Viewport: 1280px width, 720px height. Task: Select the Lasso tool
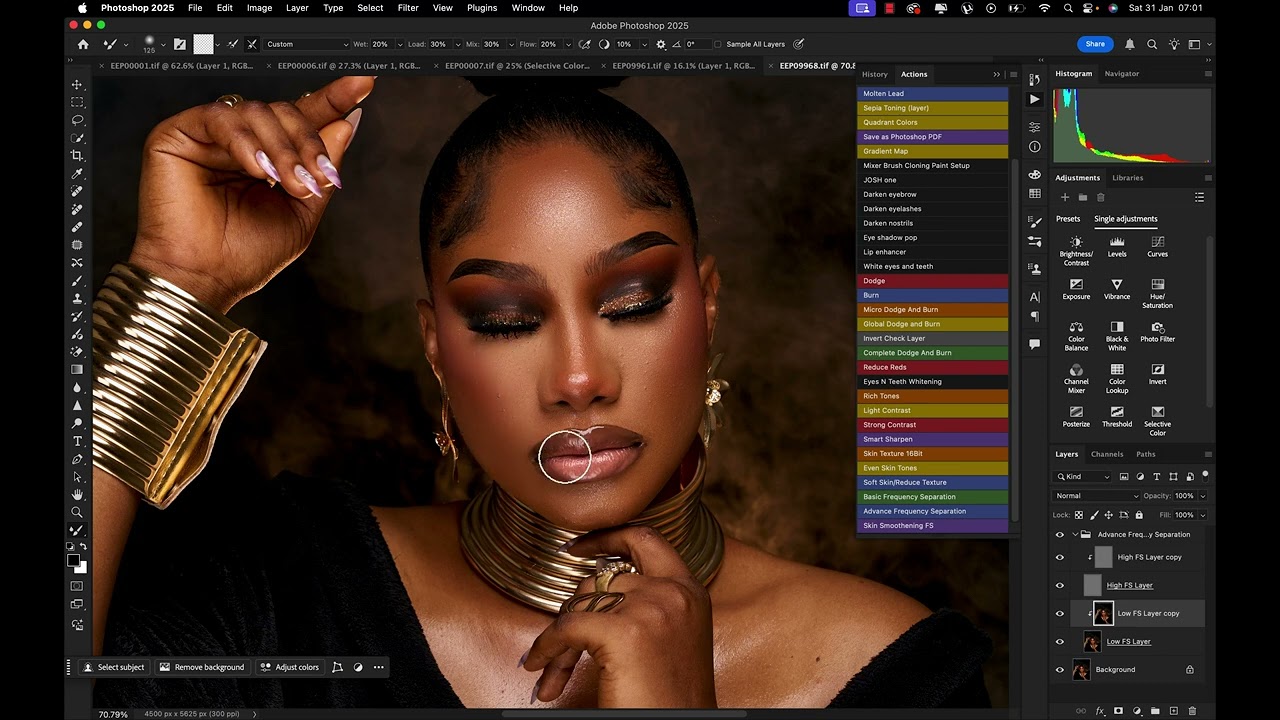(x=77, y=120)
